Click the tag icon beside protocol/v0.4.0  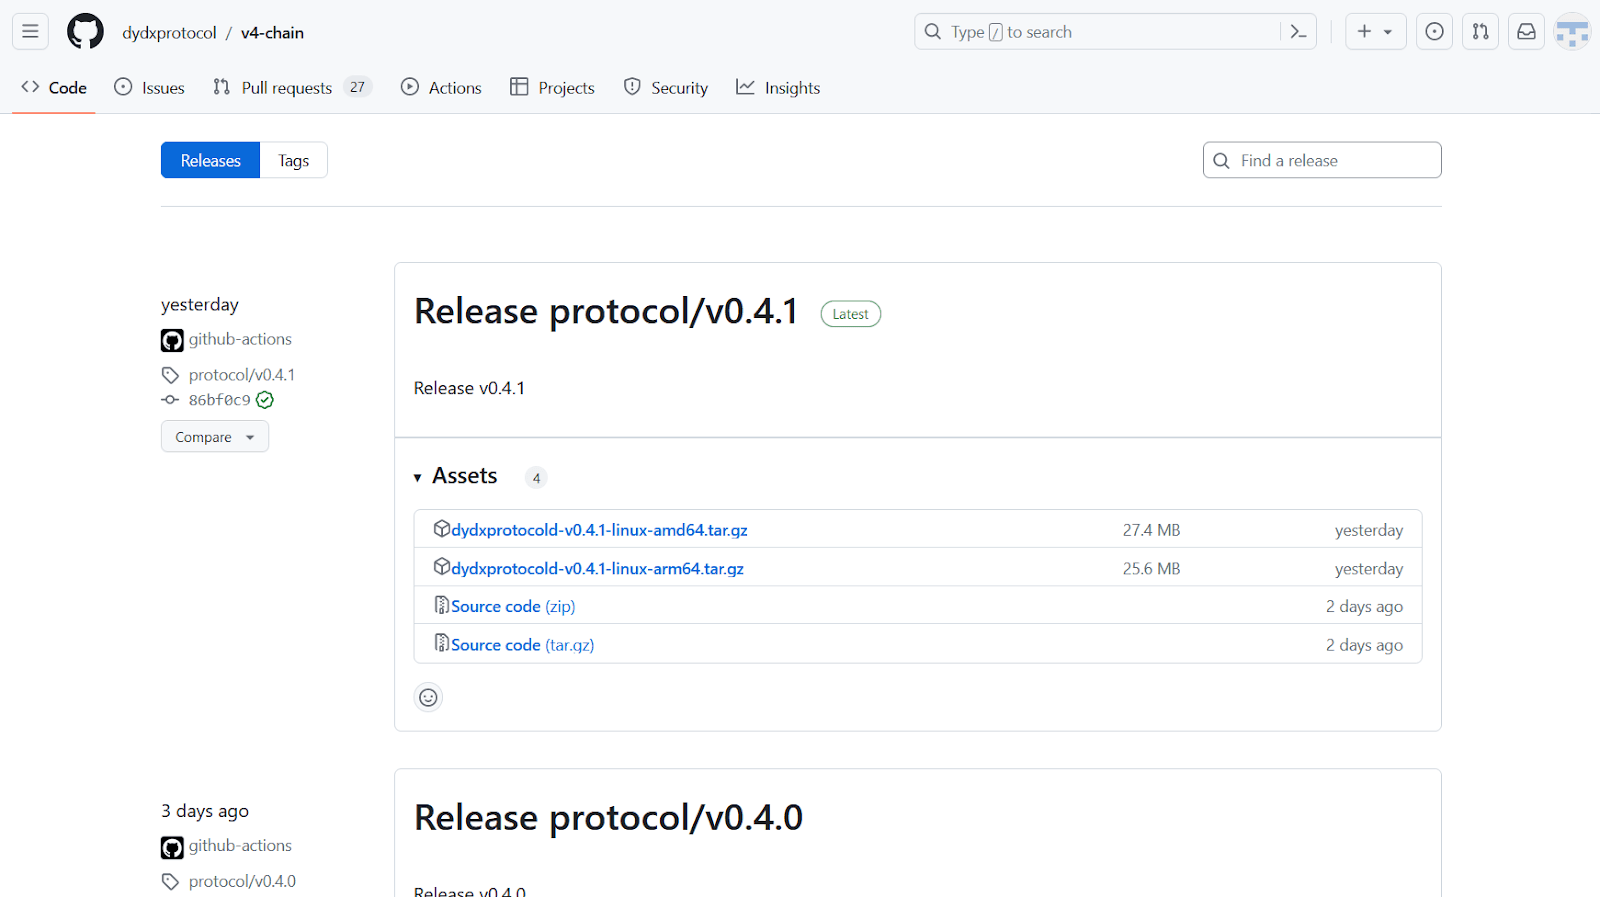click(x=170, y=882)
